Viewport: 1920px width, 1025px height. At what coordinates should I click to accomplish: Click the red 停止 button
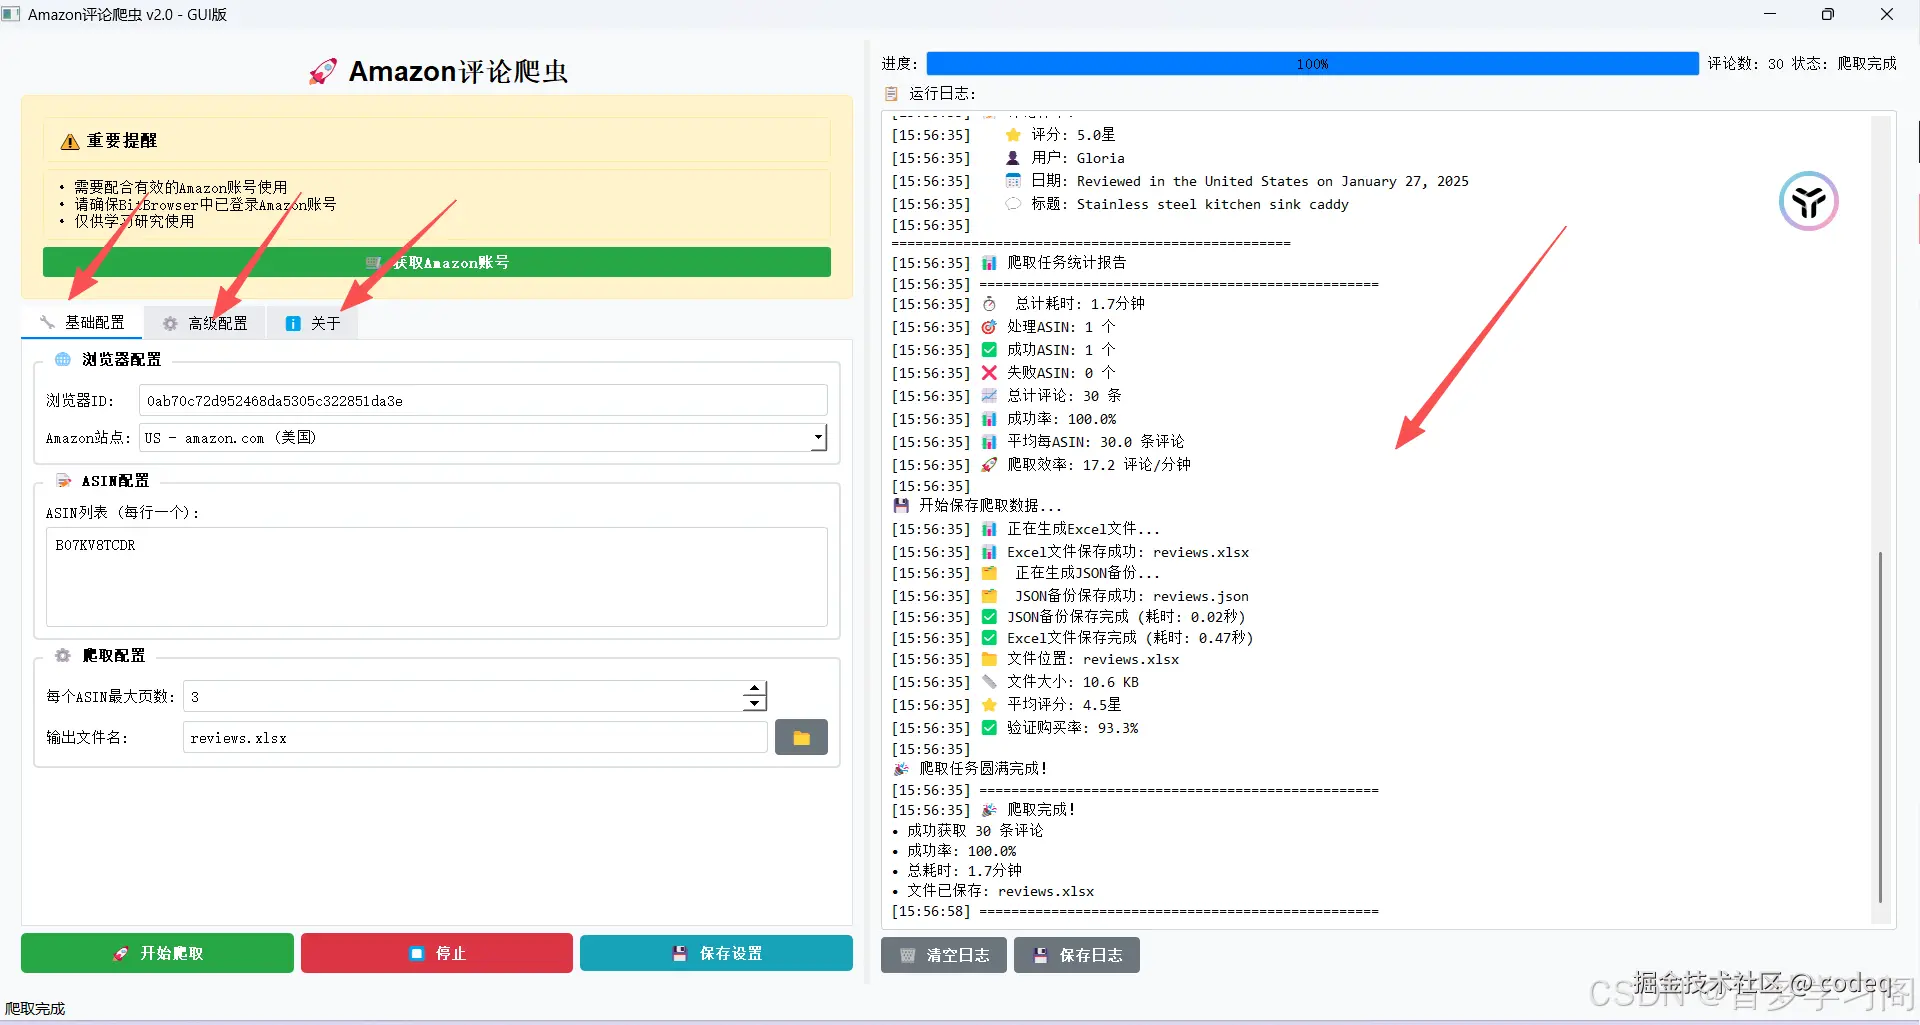(437, 953)
